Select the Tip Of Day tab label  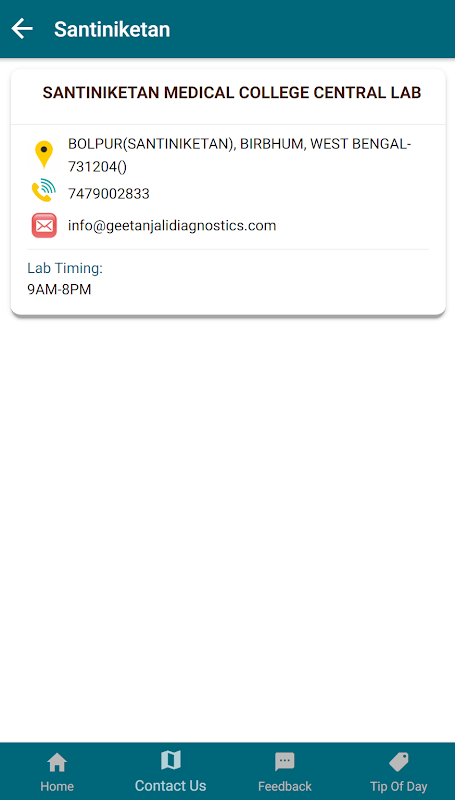click(x=398, y=786)
